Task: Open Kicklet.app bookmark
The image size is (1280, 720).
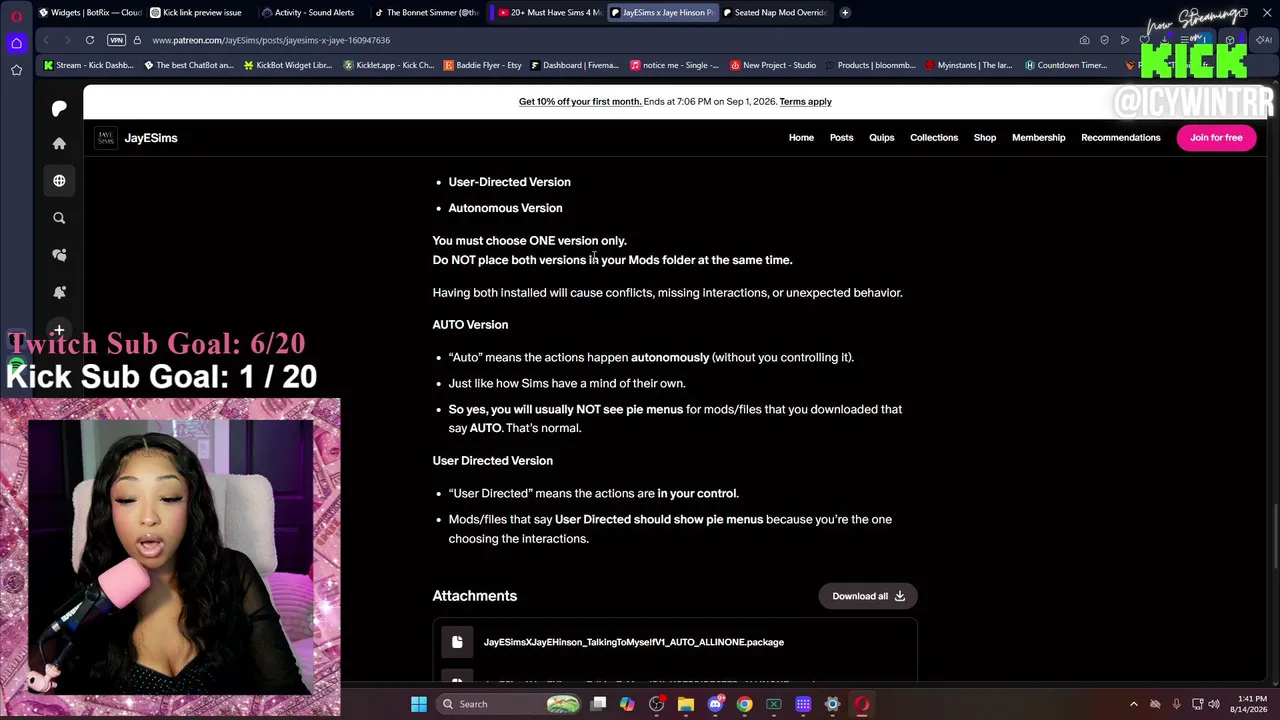Action: tap(388, 66)
